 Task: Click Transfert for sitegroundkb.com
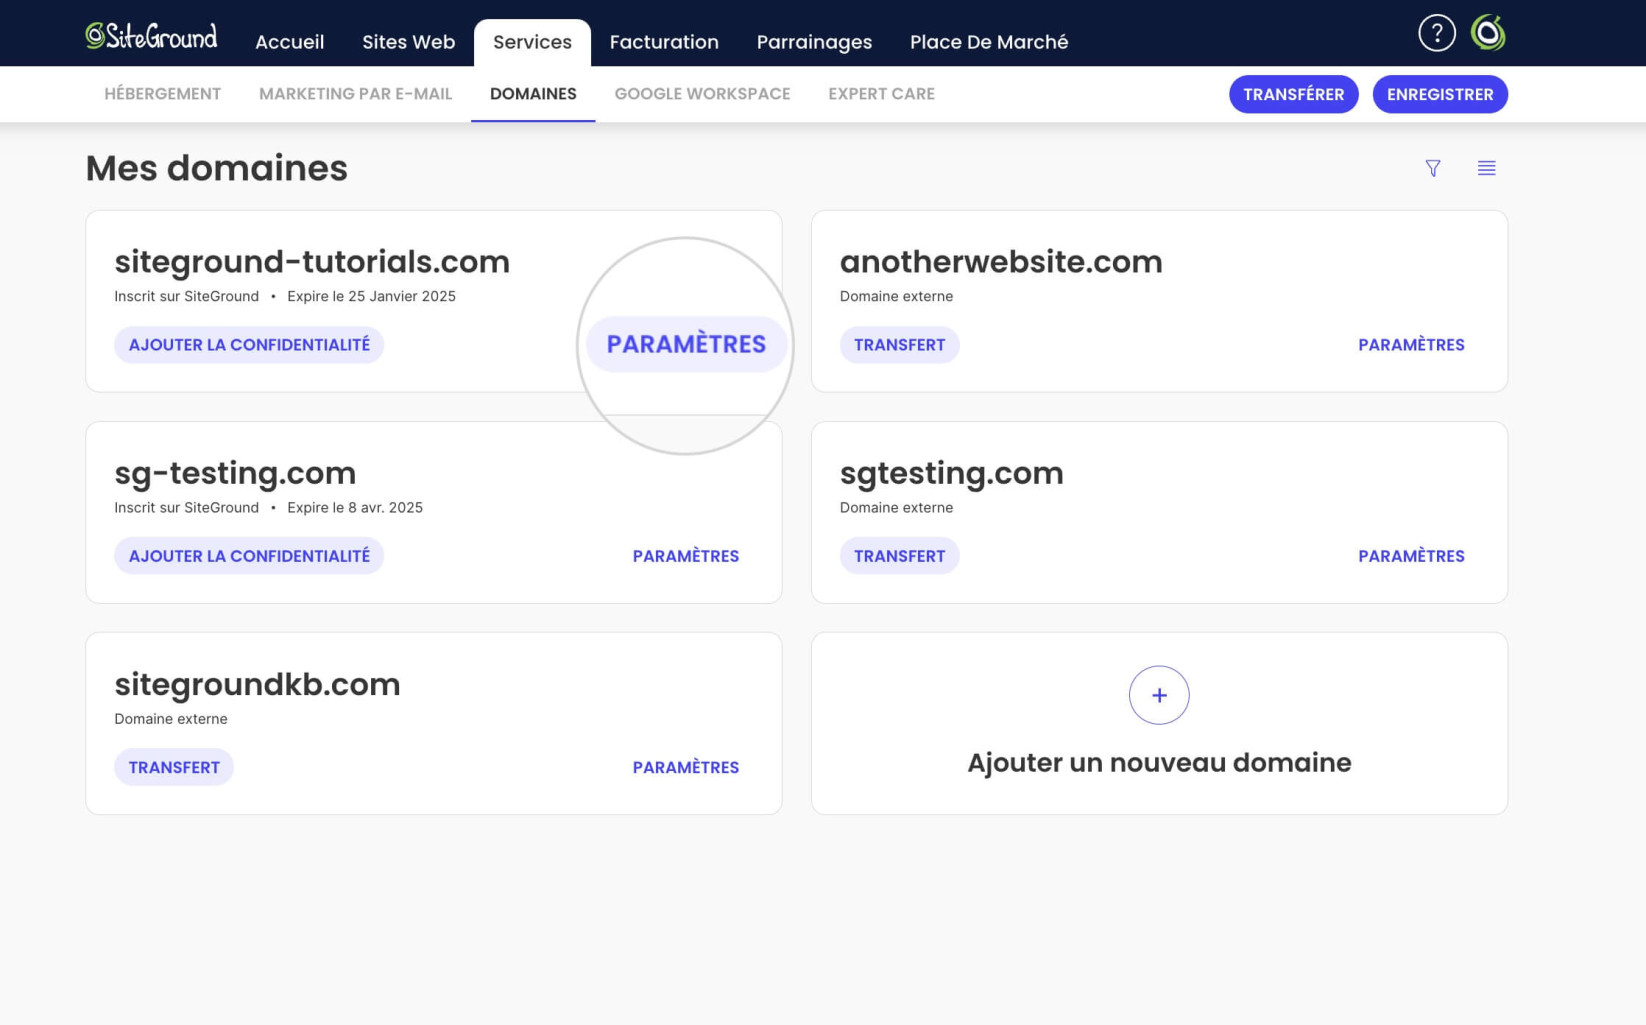(x=174, y=767)
